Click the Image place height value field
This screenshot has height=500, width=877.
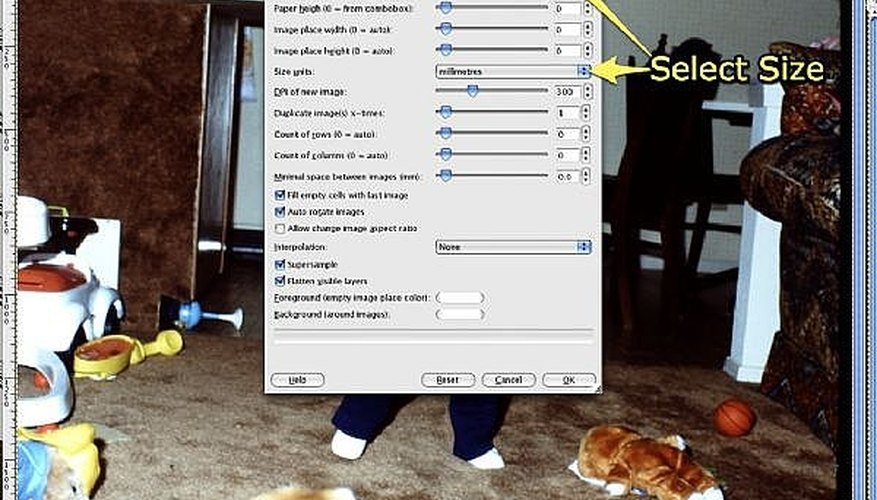[x=567, y=50]
